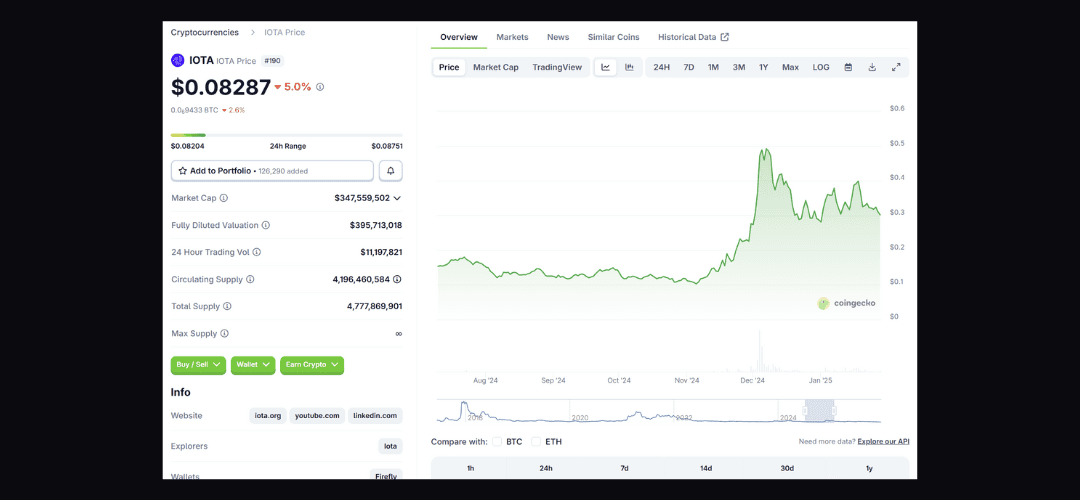Select 1M time range
Screen dimensions: 1080x500
(x=714, y=67)
